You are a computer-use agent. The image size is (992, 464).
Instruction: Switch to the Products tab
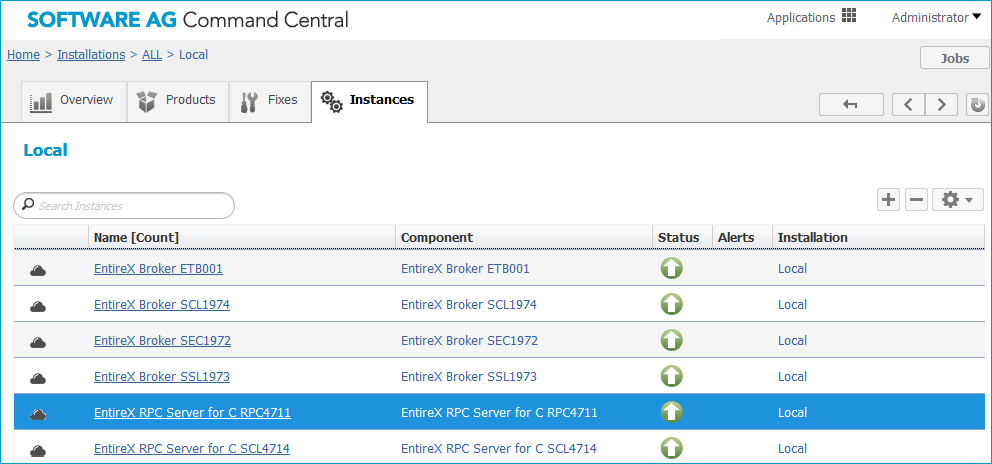click(x=178, y=100)
